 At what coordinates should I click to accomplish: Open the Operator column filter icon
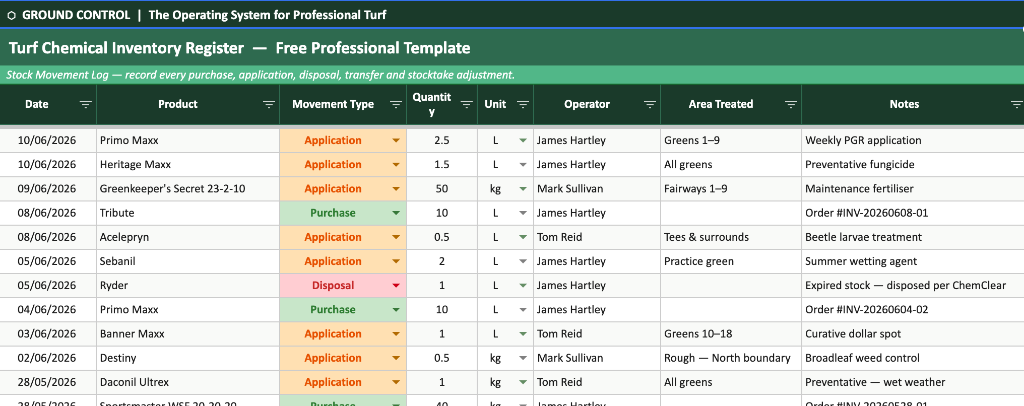point(649,104)
